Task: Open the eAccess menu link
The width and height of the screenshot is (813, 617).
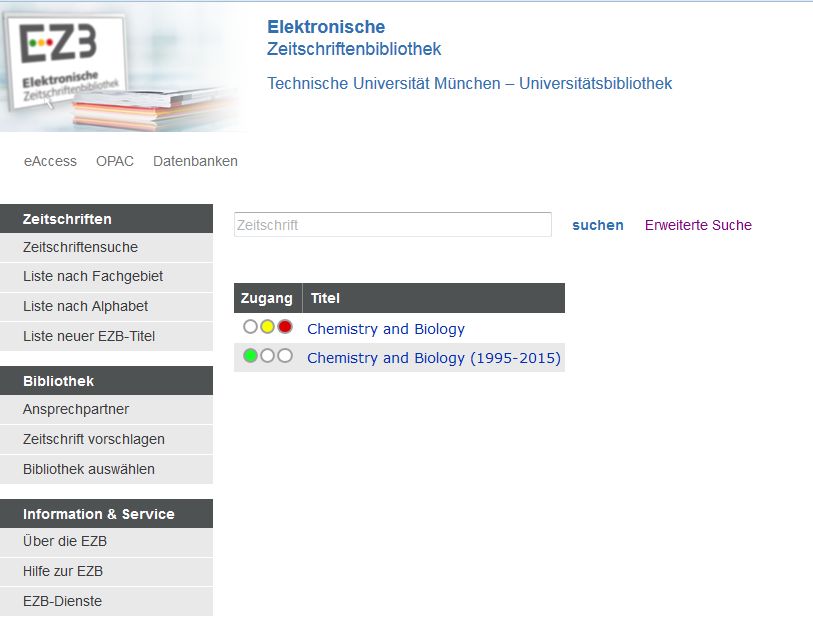Action: [x=50, y=161]
